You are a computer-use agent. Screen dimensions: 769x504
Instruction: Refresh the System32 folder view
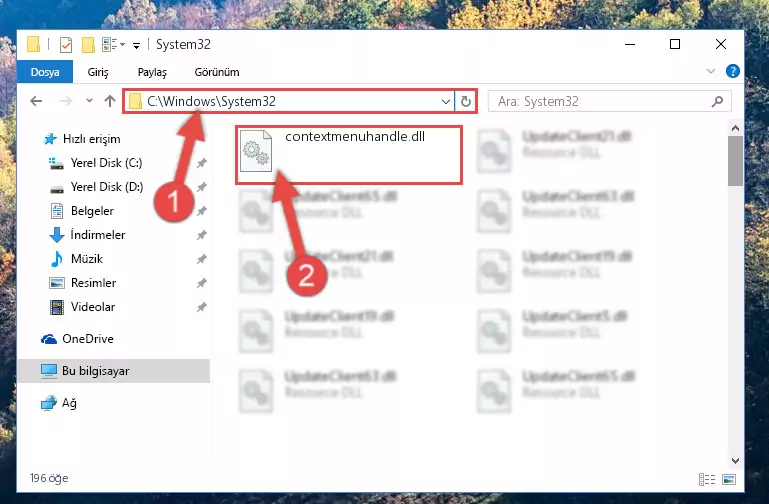tap(465, 101)
